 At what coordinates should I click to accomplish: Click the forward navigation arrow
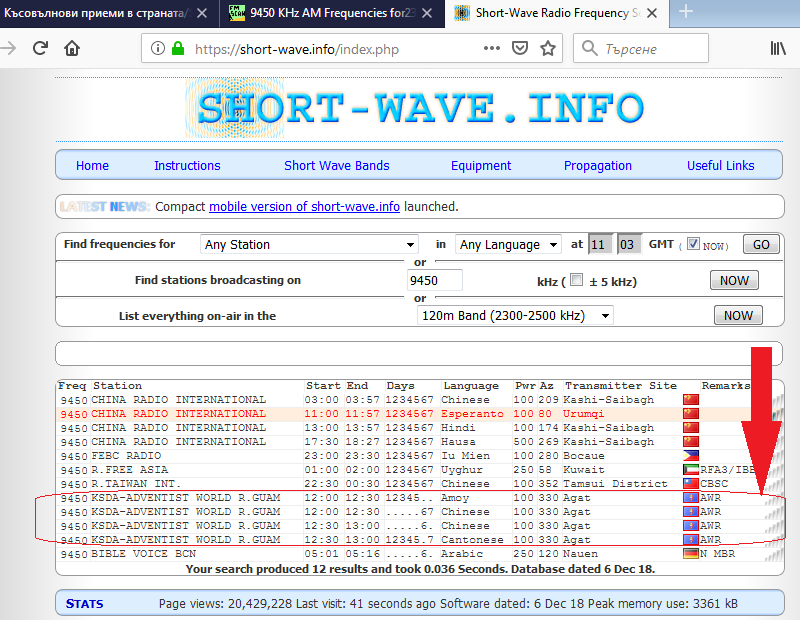(8, 48)
